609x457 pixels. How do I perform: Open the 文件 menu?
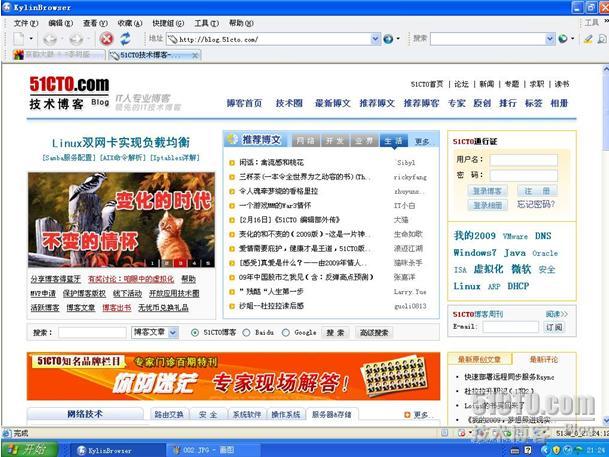coord(26,23)
